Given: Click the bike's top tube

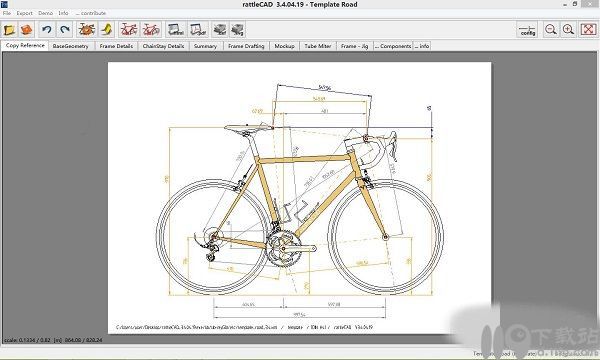Looking at the screenshot, I should pyautogui.click(x=304, y=159).
